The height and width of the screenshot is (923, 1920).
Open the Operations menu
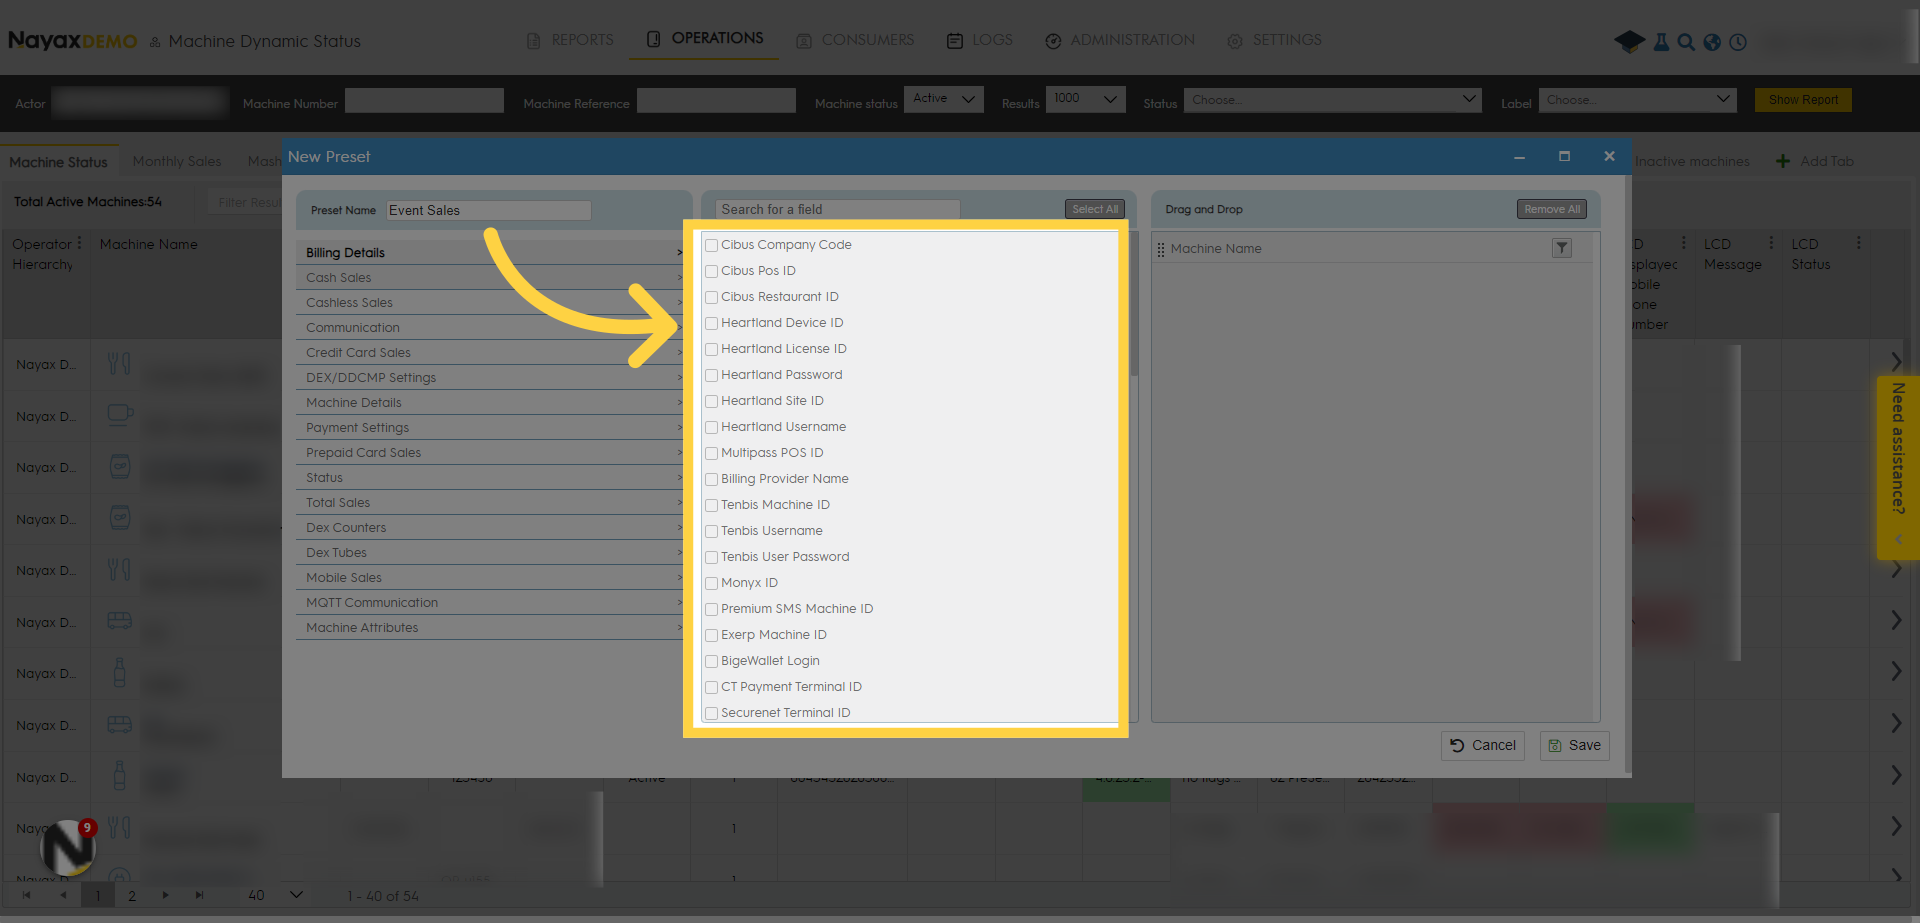click(704, 39)
